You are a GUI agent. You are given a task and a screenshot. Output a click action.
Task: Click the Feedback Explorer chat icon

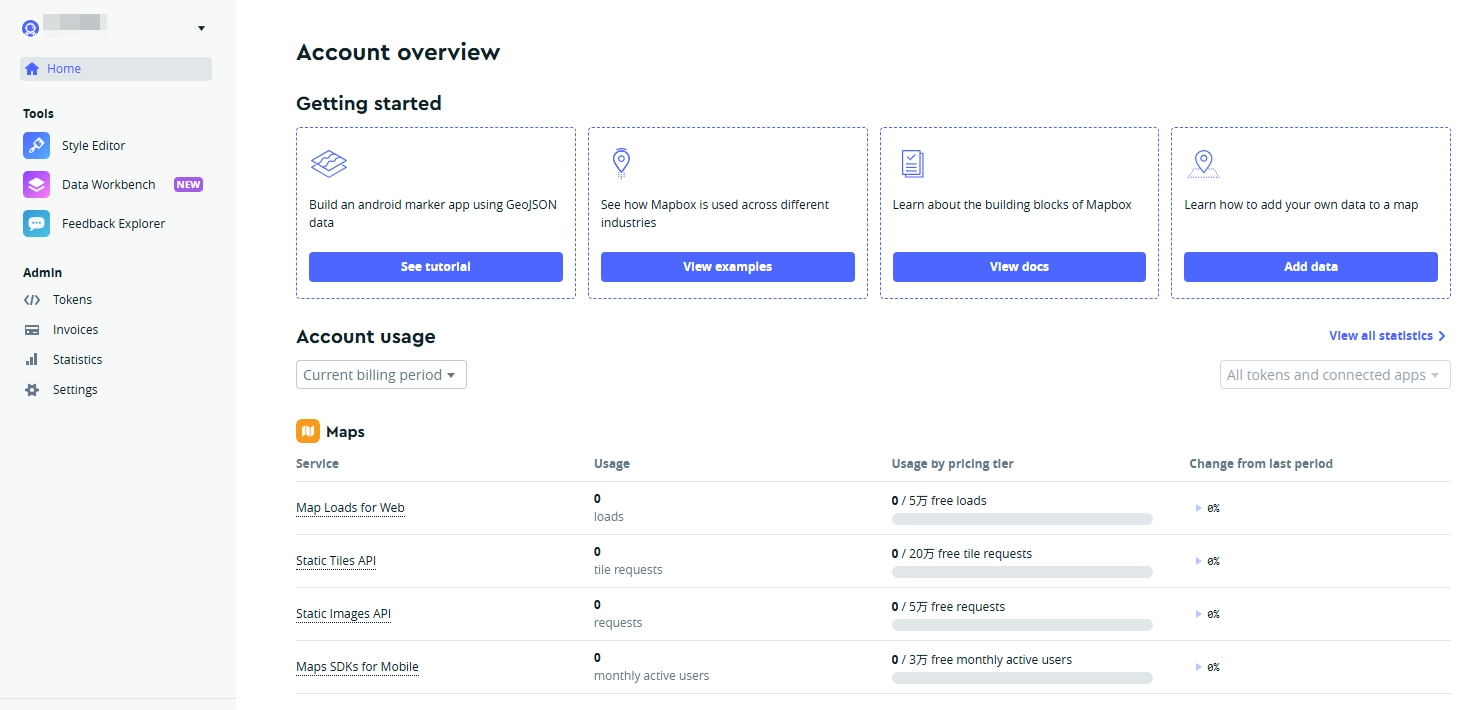pyautogui.click(x=36, y=223)
